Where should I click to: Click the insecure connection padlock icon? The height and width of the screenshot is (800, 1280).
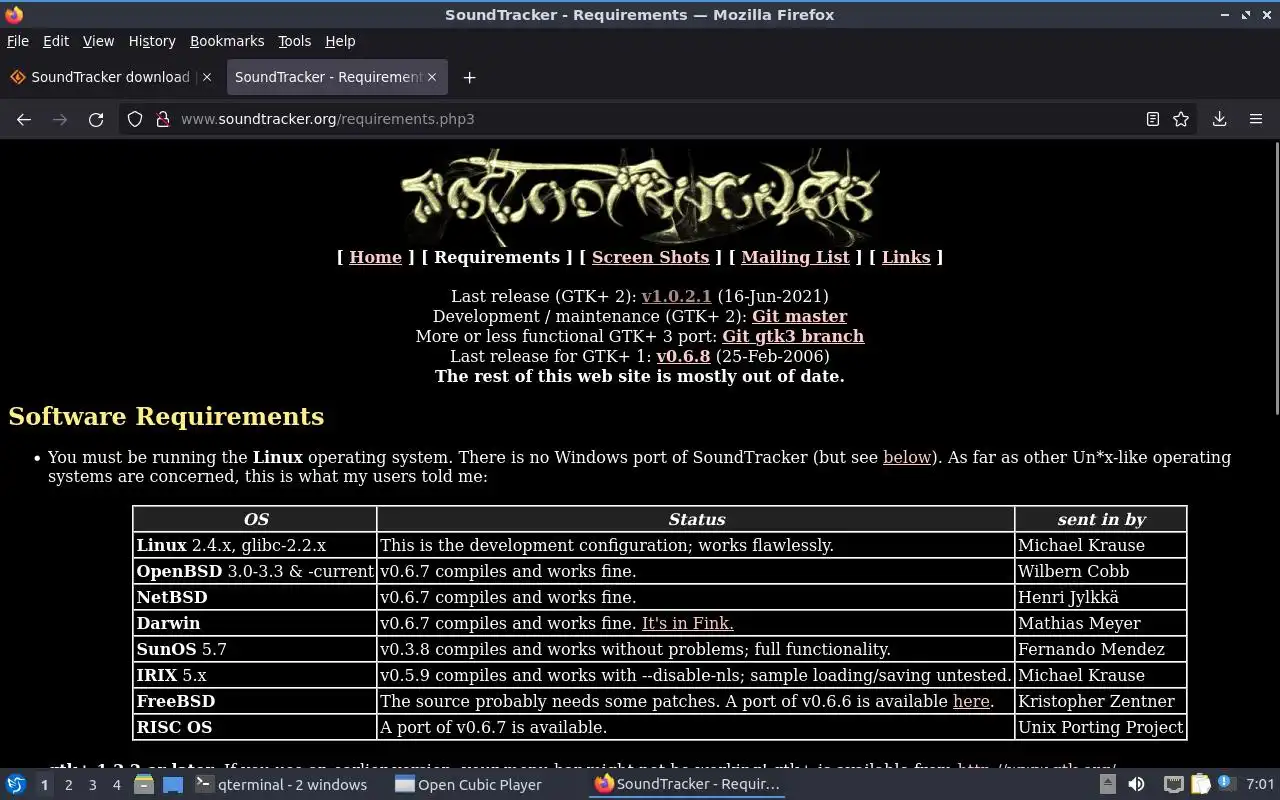[x=163, y=119]
